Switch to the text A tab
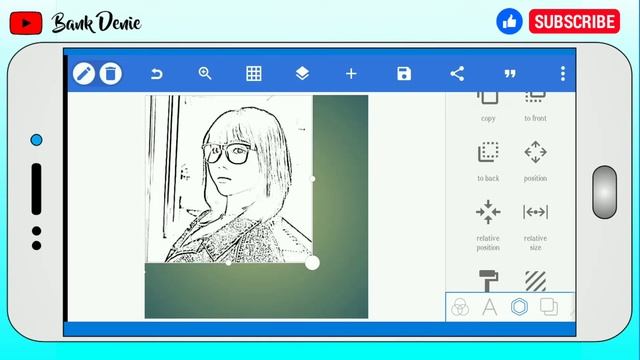This screenshot has height=360, width=640. click(x=489, y=307)
